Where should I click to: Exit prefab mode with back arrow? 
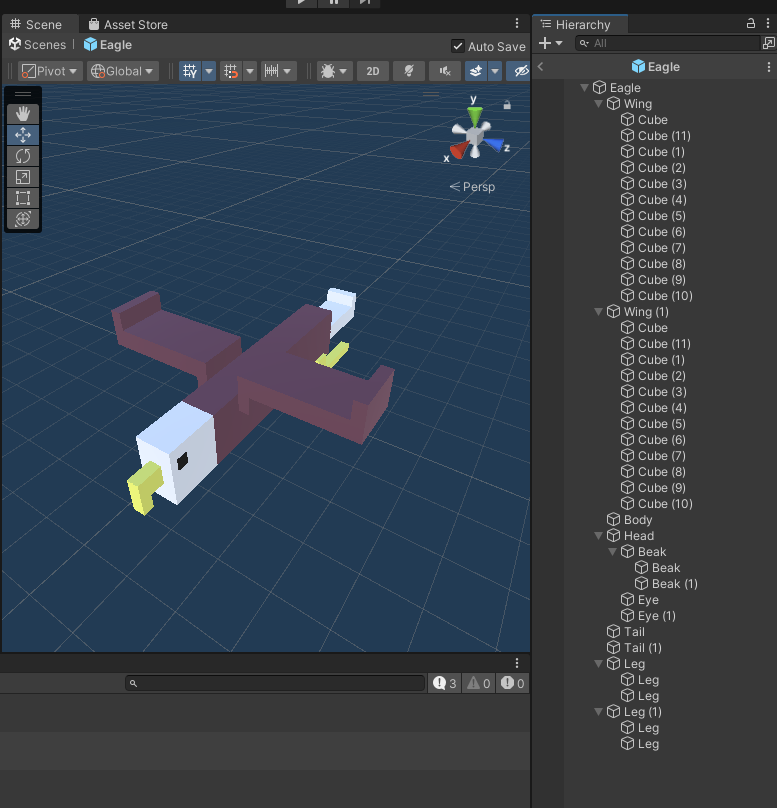point(540,66)
